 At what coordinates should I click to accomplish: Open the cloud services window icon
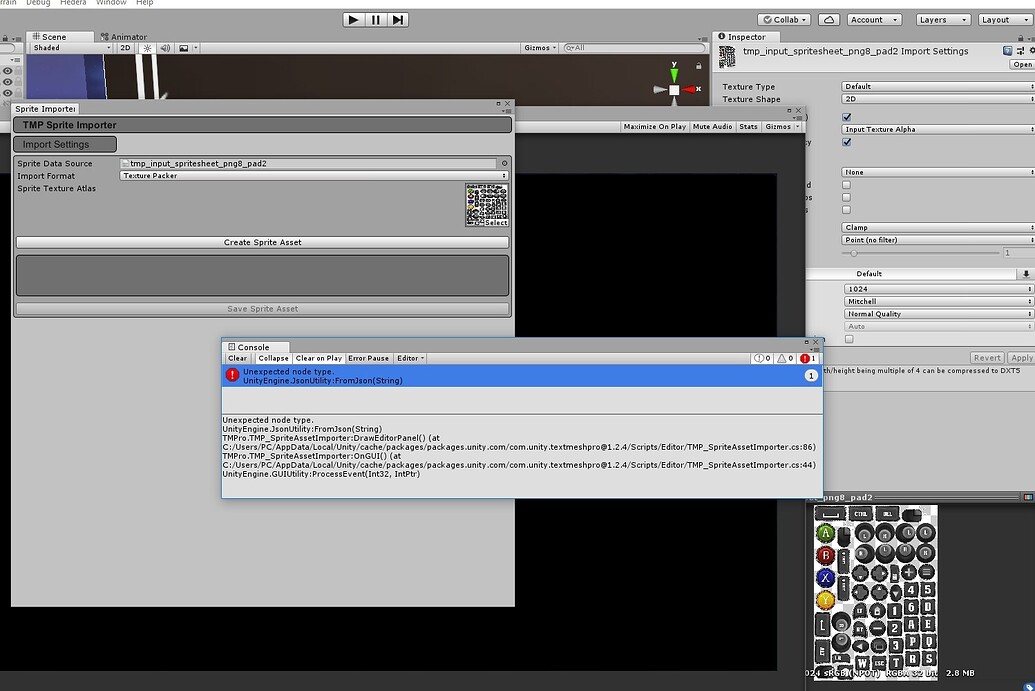tap(828, 19)
